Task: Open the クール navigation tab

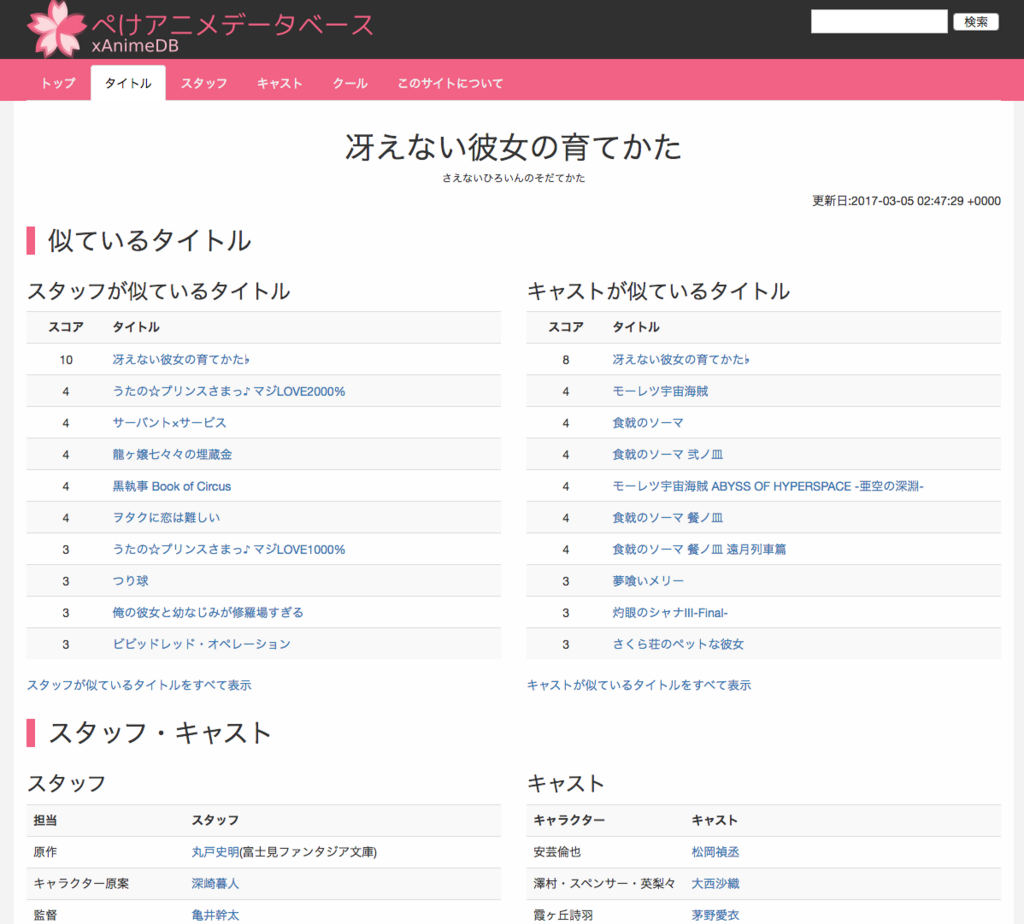Action: click(350, 83)
